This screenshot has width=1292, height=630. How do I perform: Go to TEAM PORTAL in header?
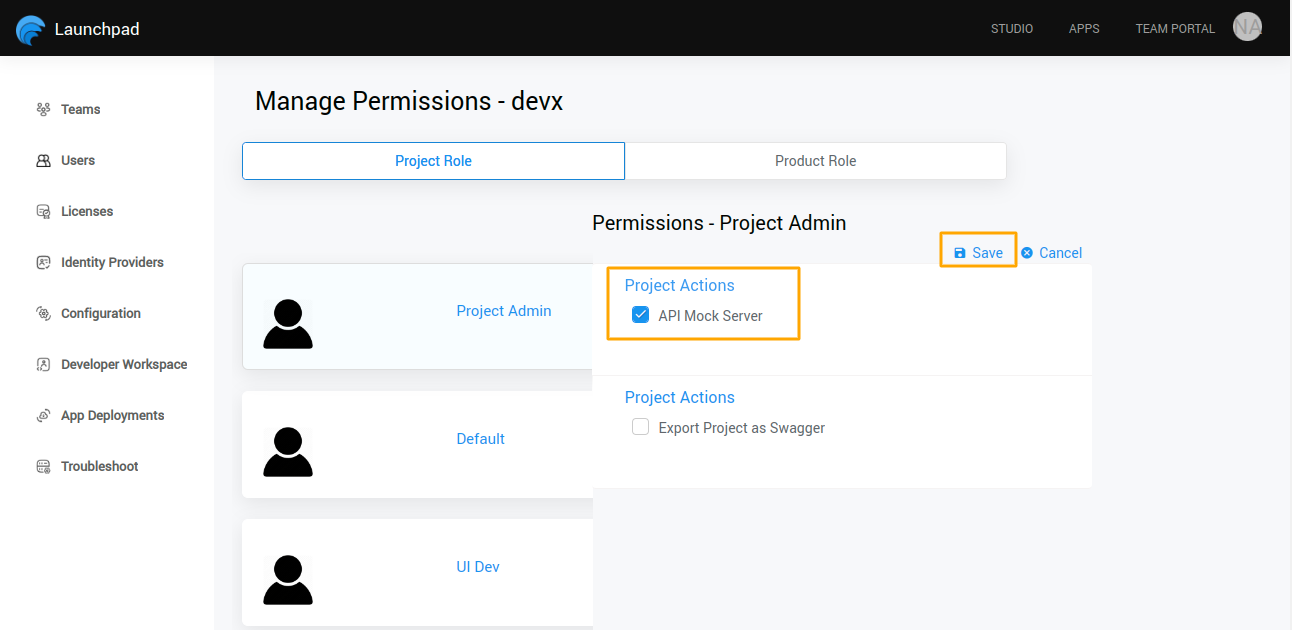[1175, 29]
